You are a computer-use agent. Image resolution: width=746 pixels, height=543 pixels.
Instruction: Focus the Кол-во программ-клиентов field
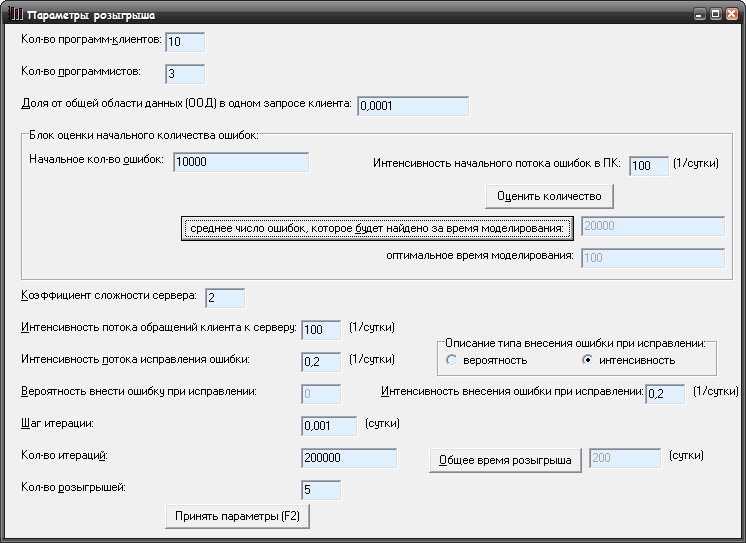(x=185, y=42)
